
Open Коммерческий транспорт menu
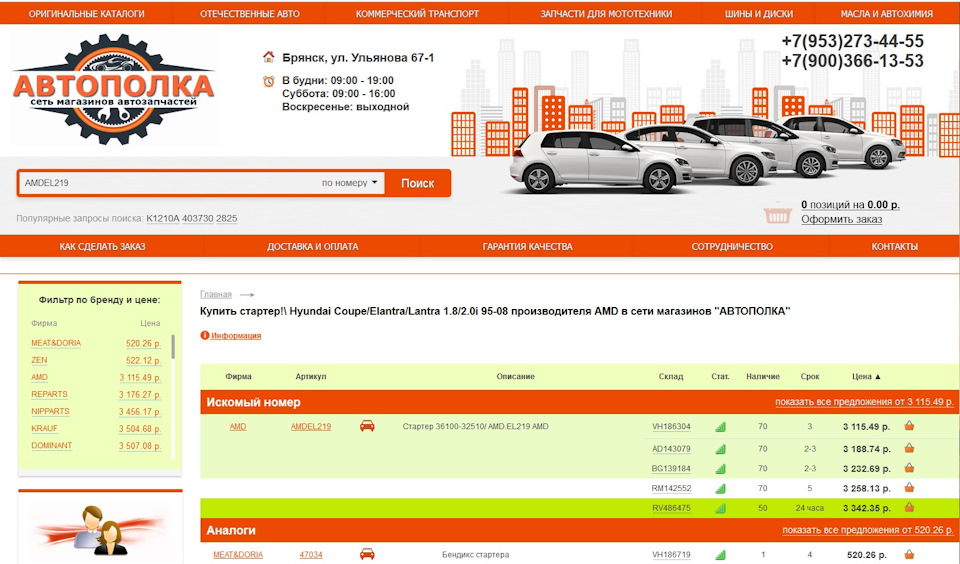tap(417, 13)
